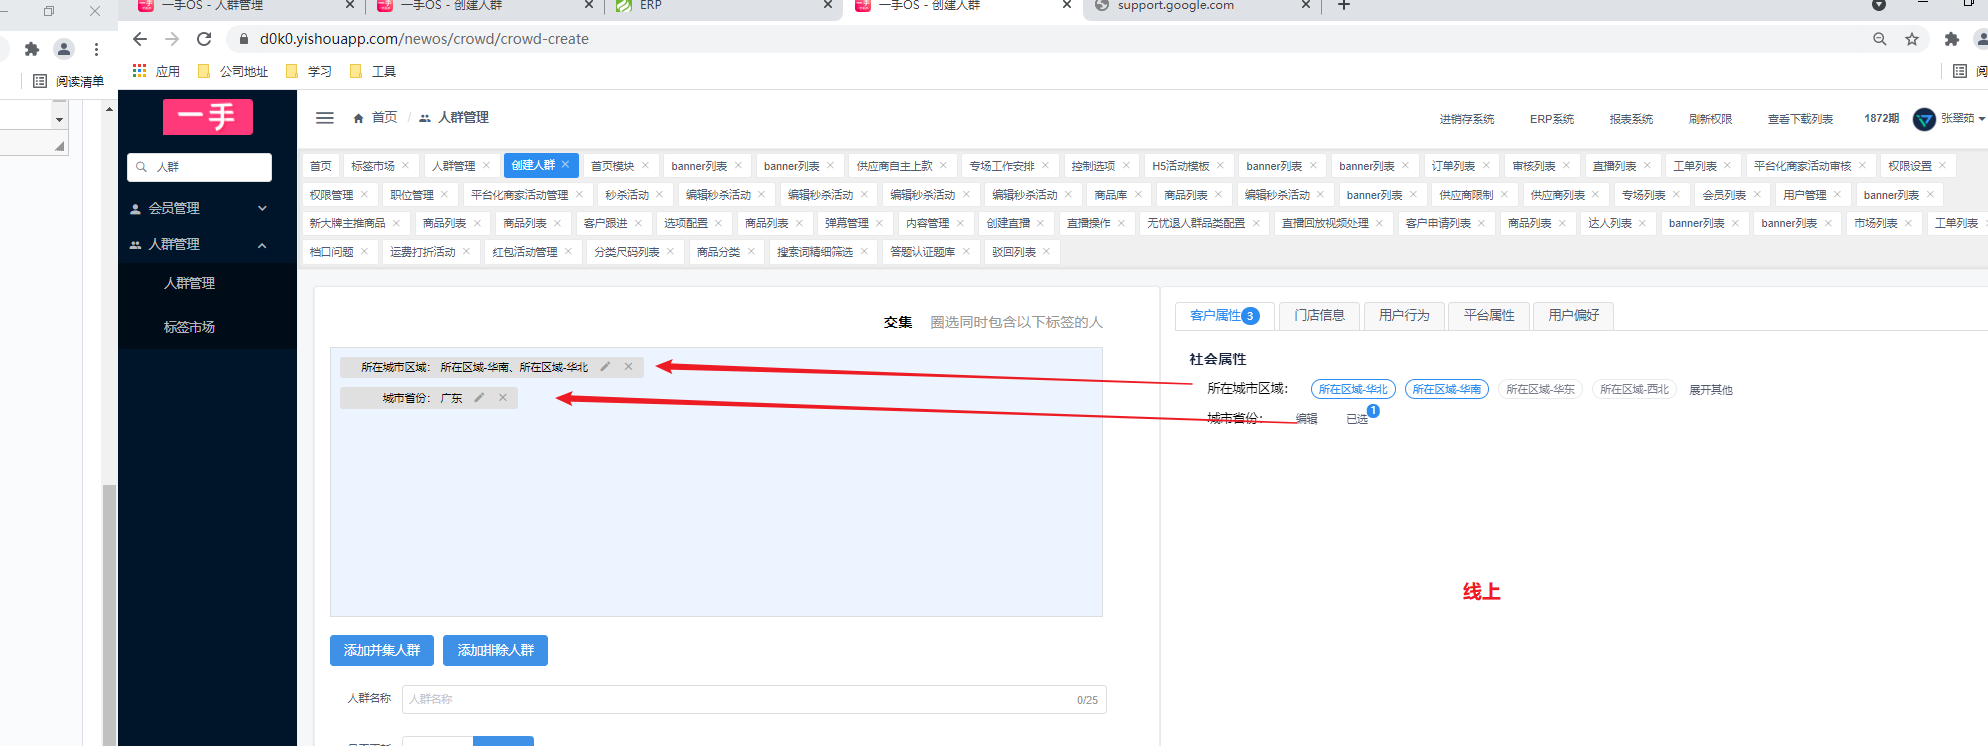The image size is (1988, 746).
Task: Switch to the 用户行为 tab
Action: [x=1404, y=316]
